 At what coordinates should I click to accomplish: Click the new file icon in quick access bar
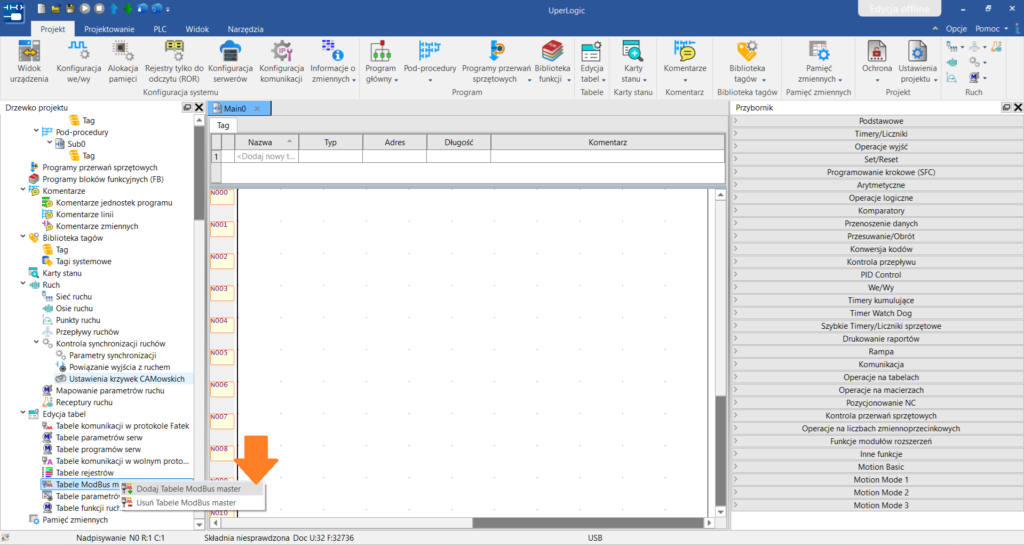pos(42,8)
